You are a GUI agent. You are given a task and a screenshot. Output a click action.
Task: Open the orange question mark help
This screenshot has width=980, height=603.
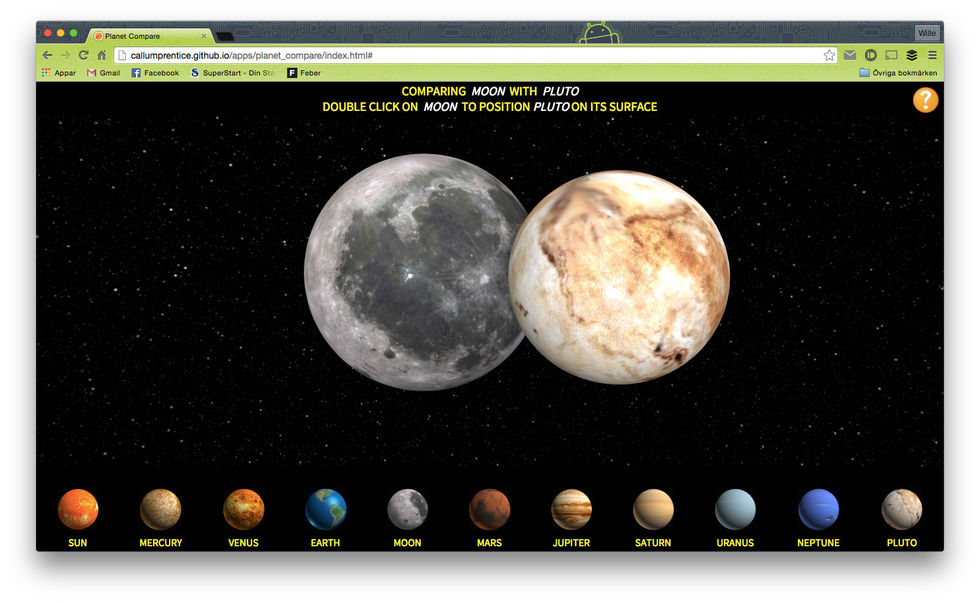click(925, 100)
